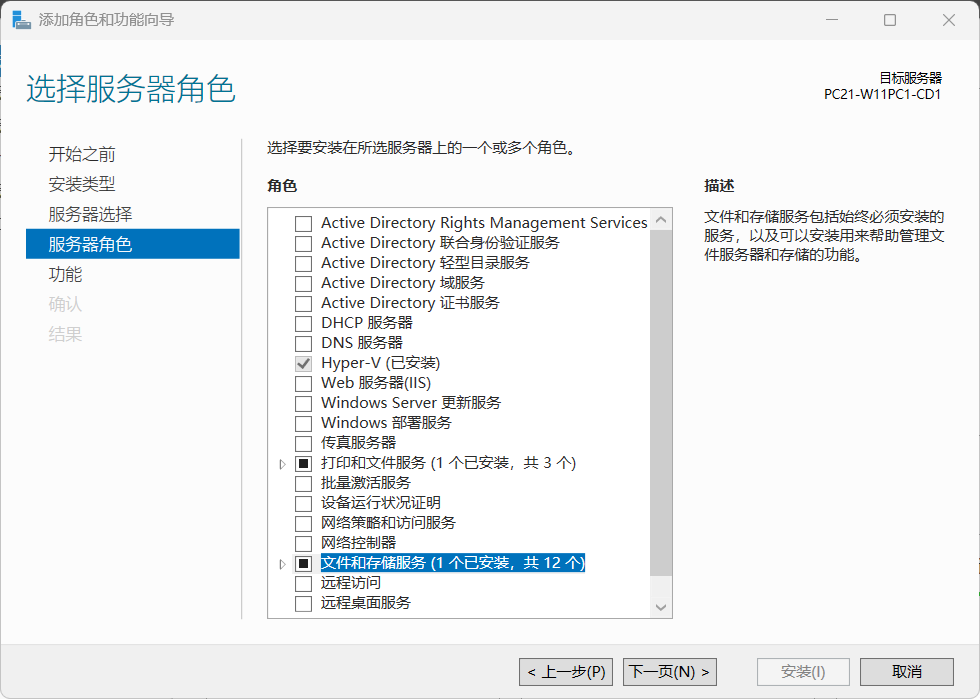Click the role list scroll up arrow
The width and height of the screenshot is (980, 699).
pos(661,219)
